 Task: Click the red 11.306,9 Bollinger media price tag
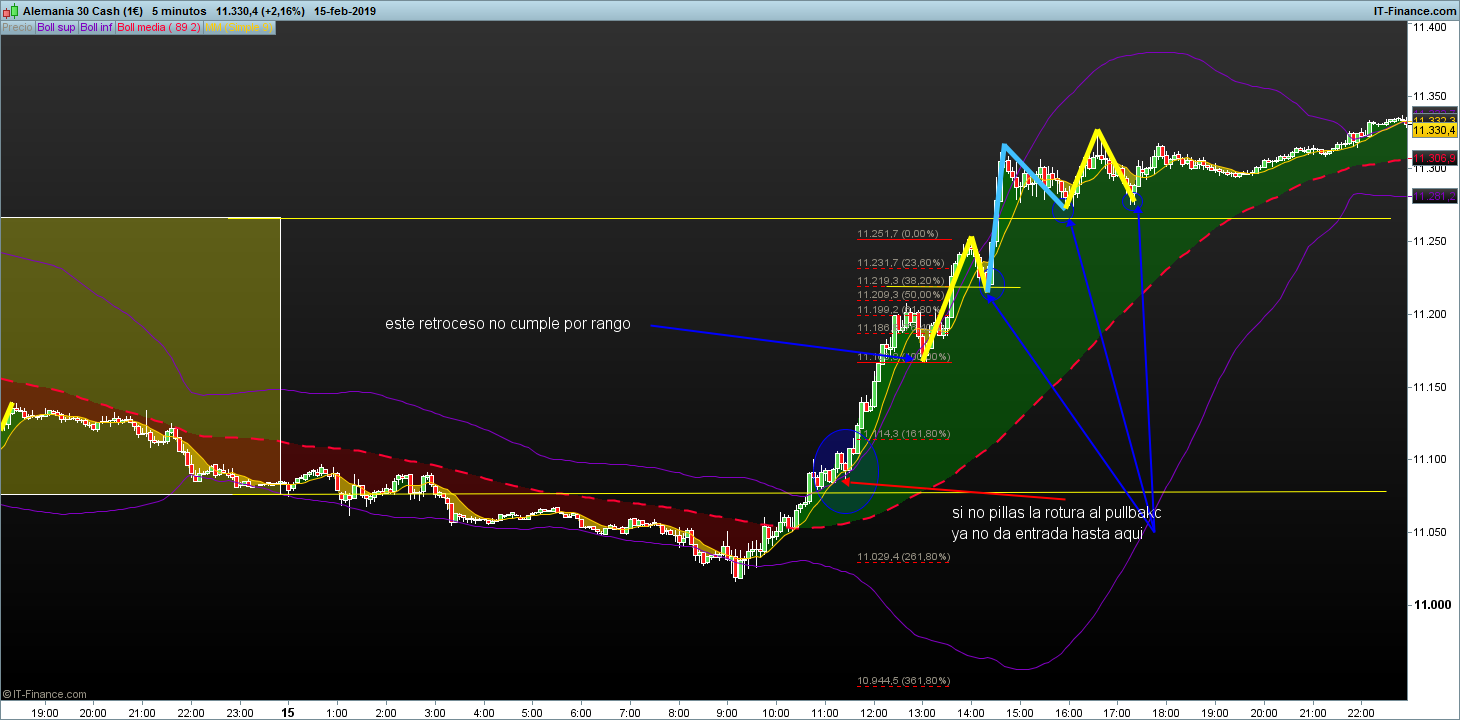coord(1434,158)
